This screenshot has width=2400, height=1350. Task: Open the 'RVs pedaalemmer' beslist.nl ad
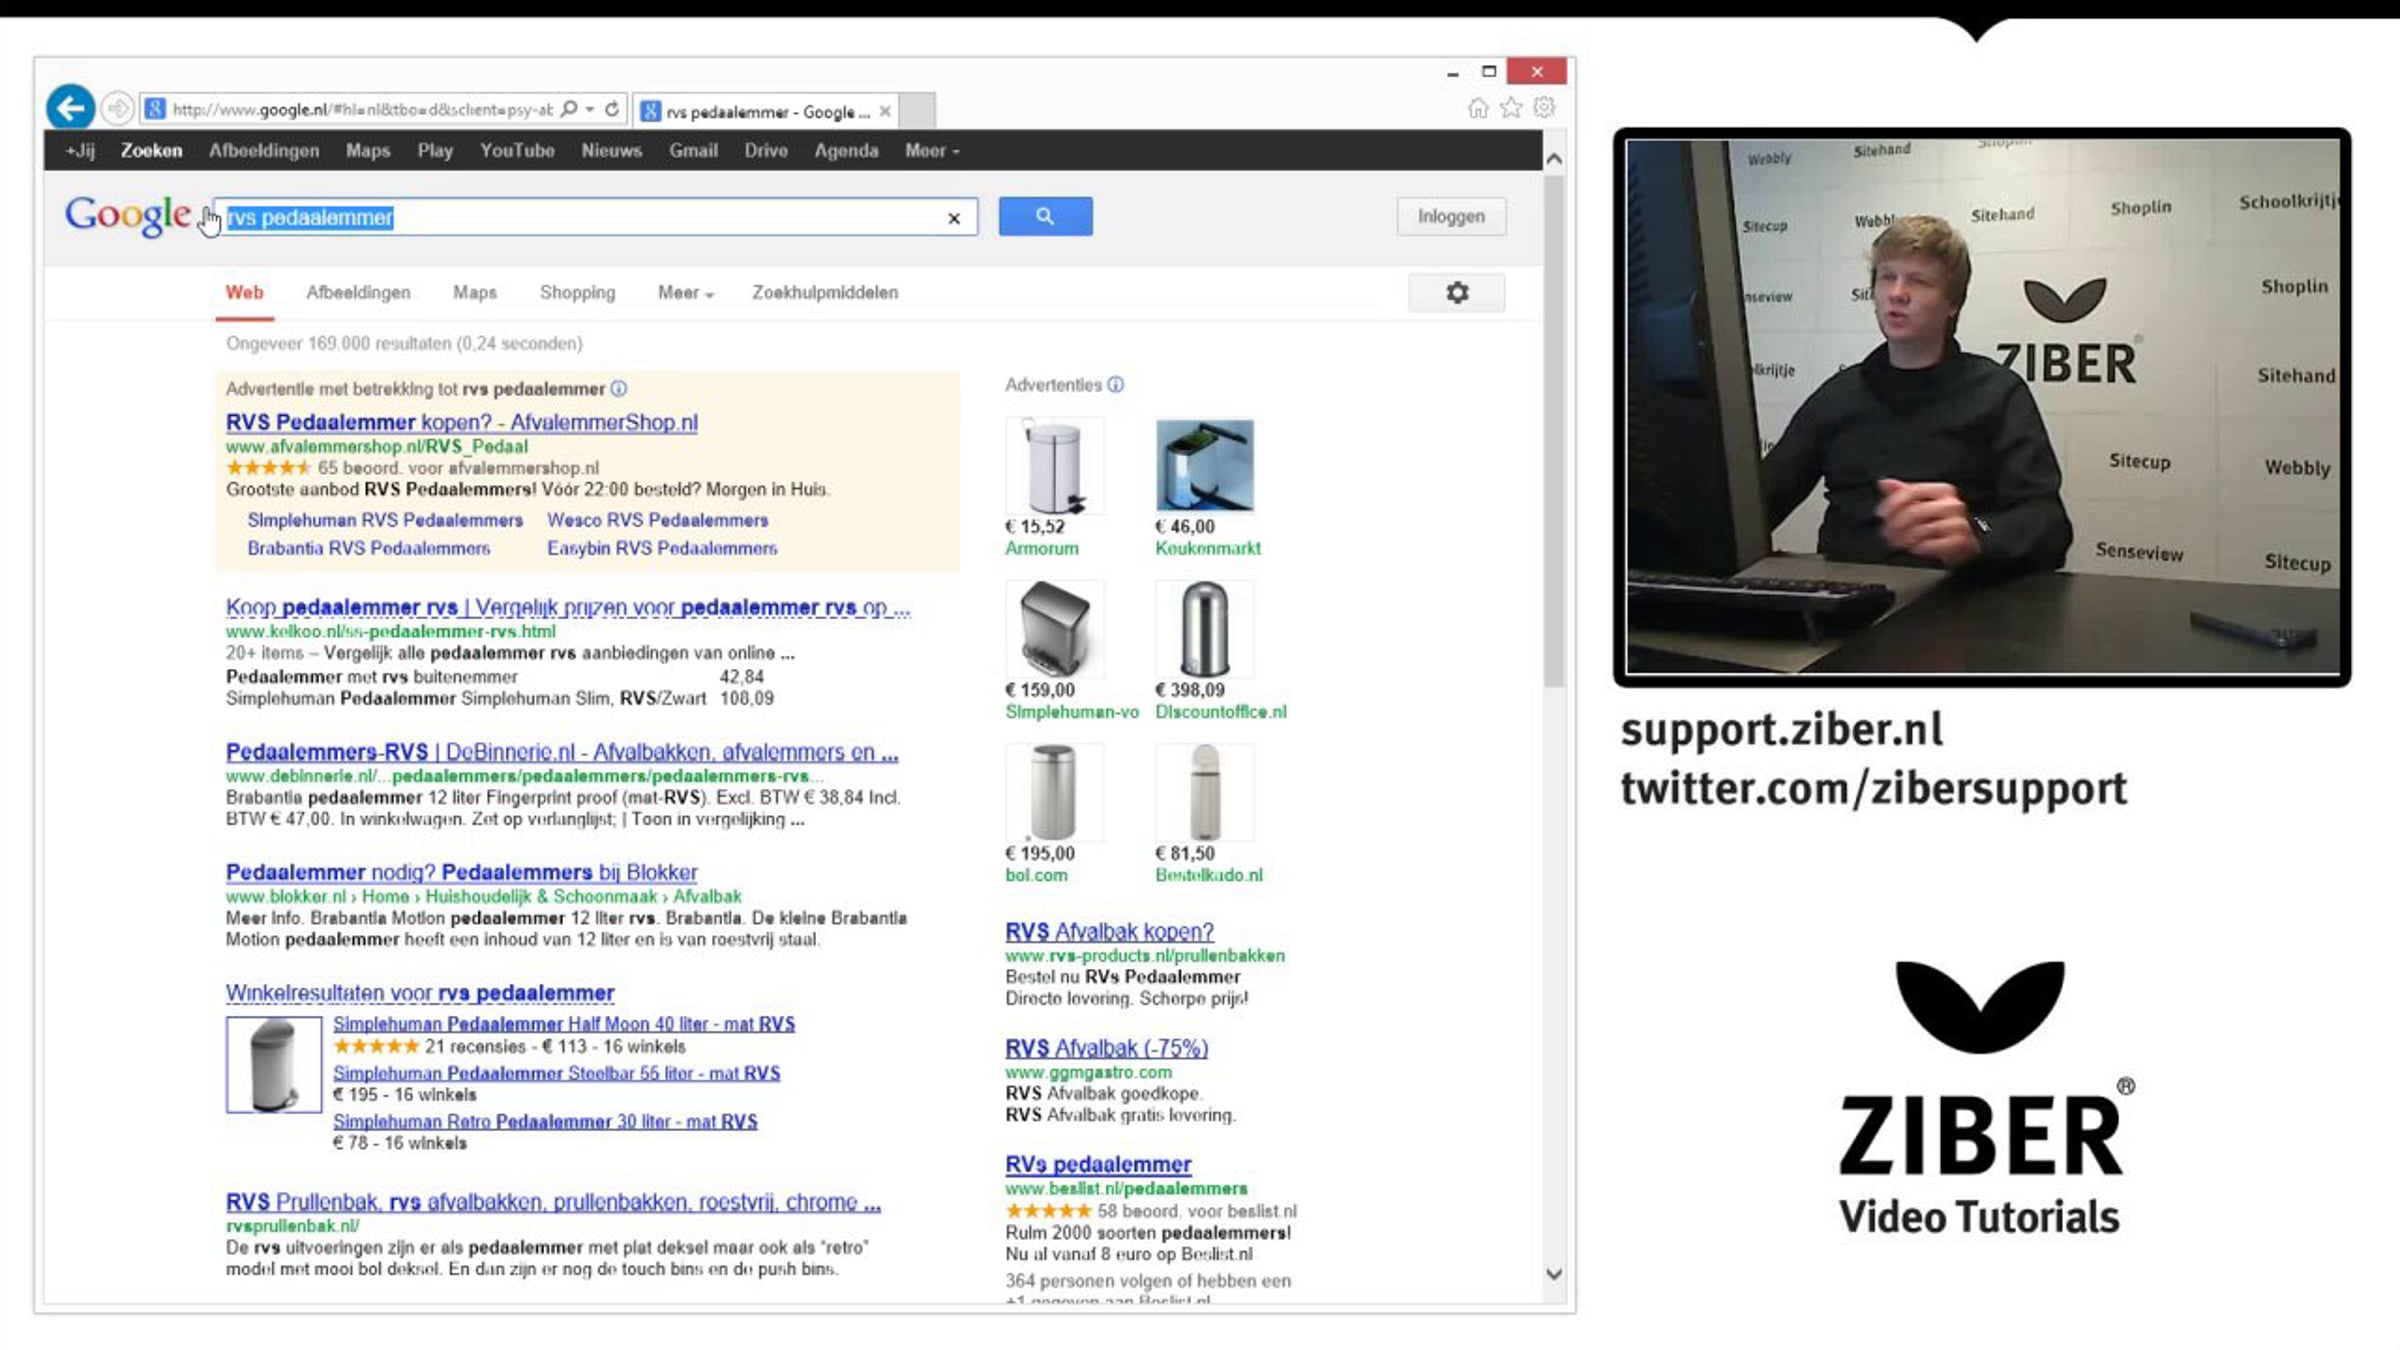[1098, 1165]
